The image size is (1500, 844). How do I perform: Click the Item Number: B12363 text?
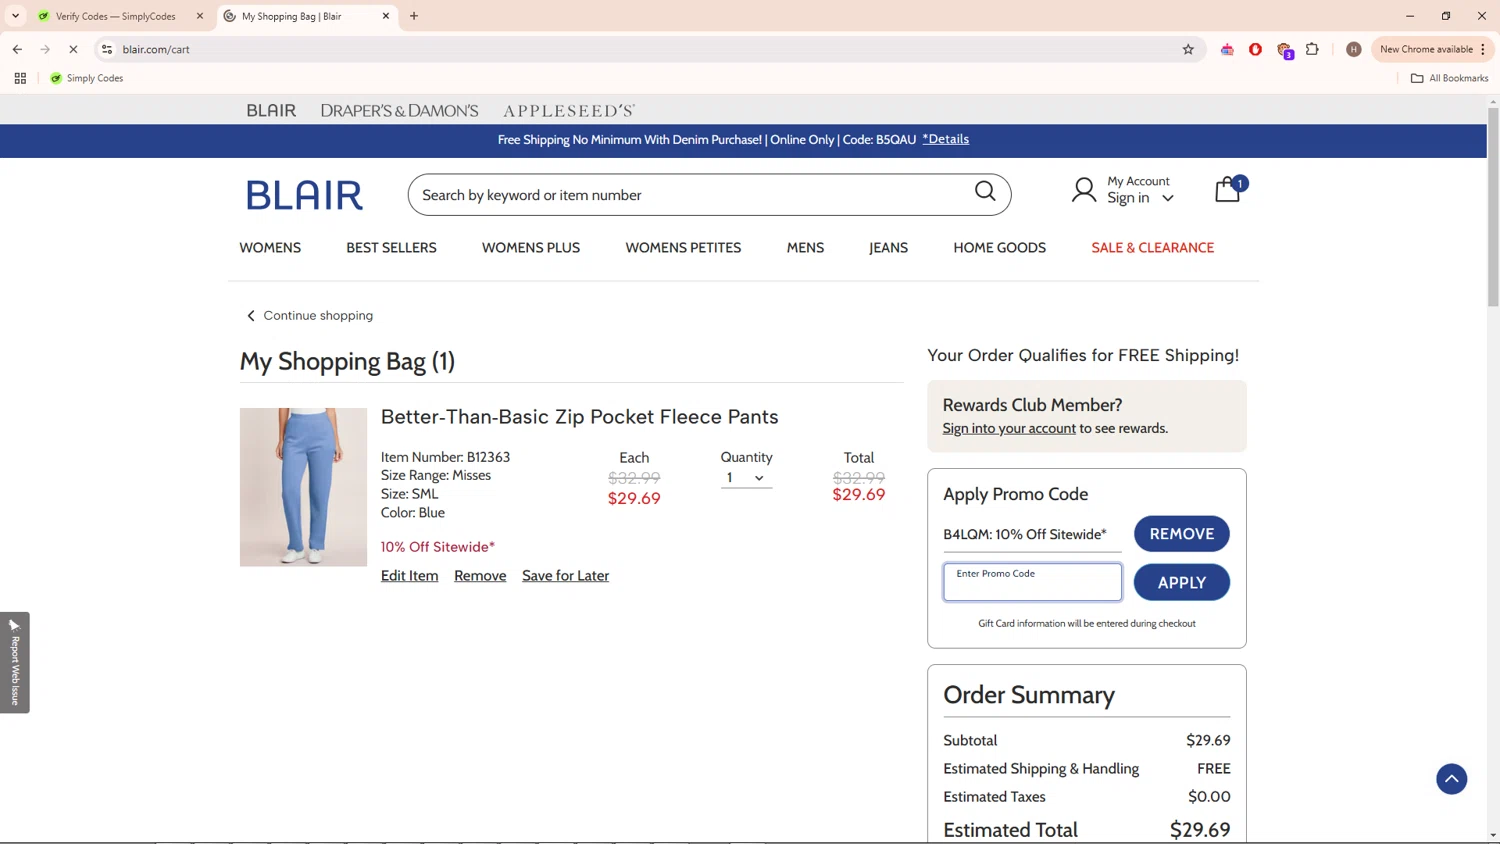click(x=445, y=457)
